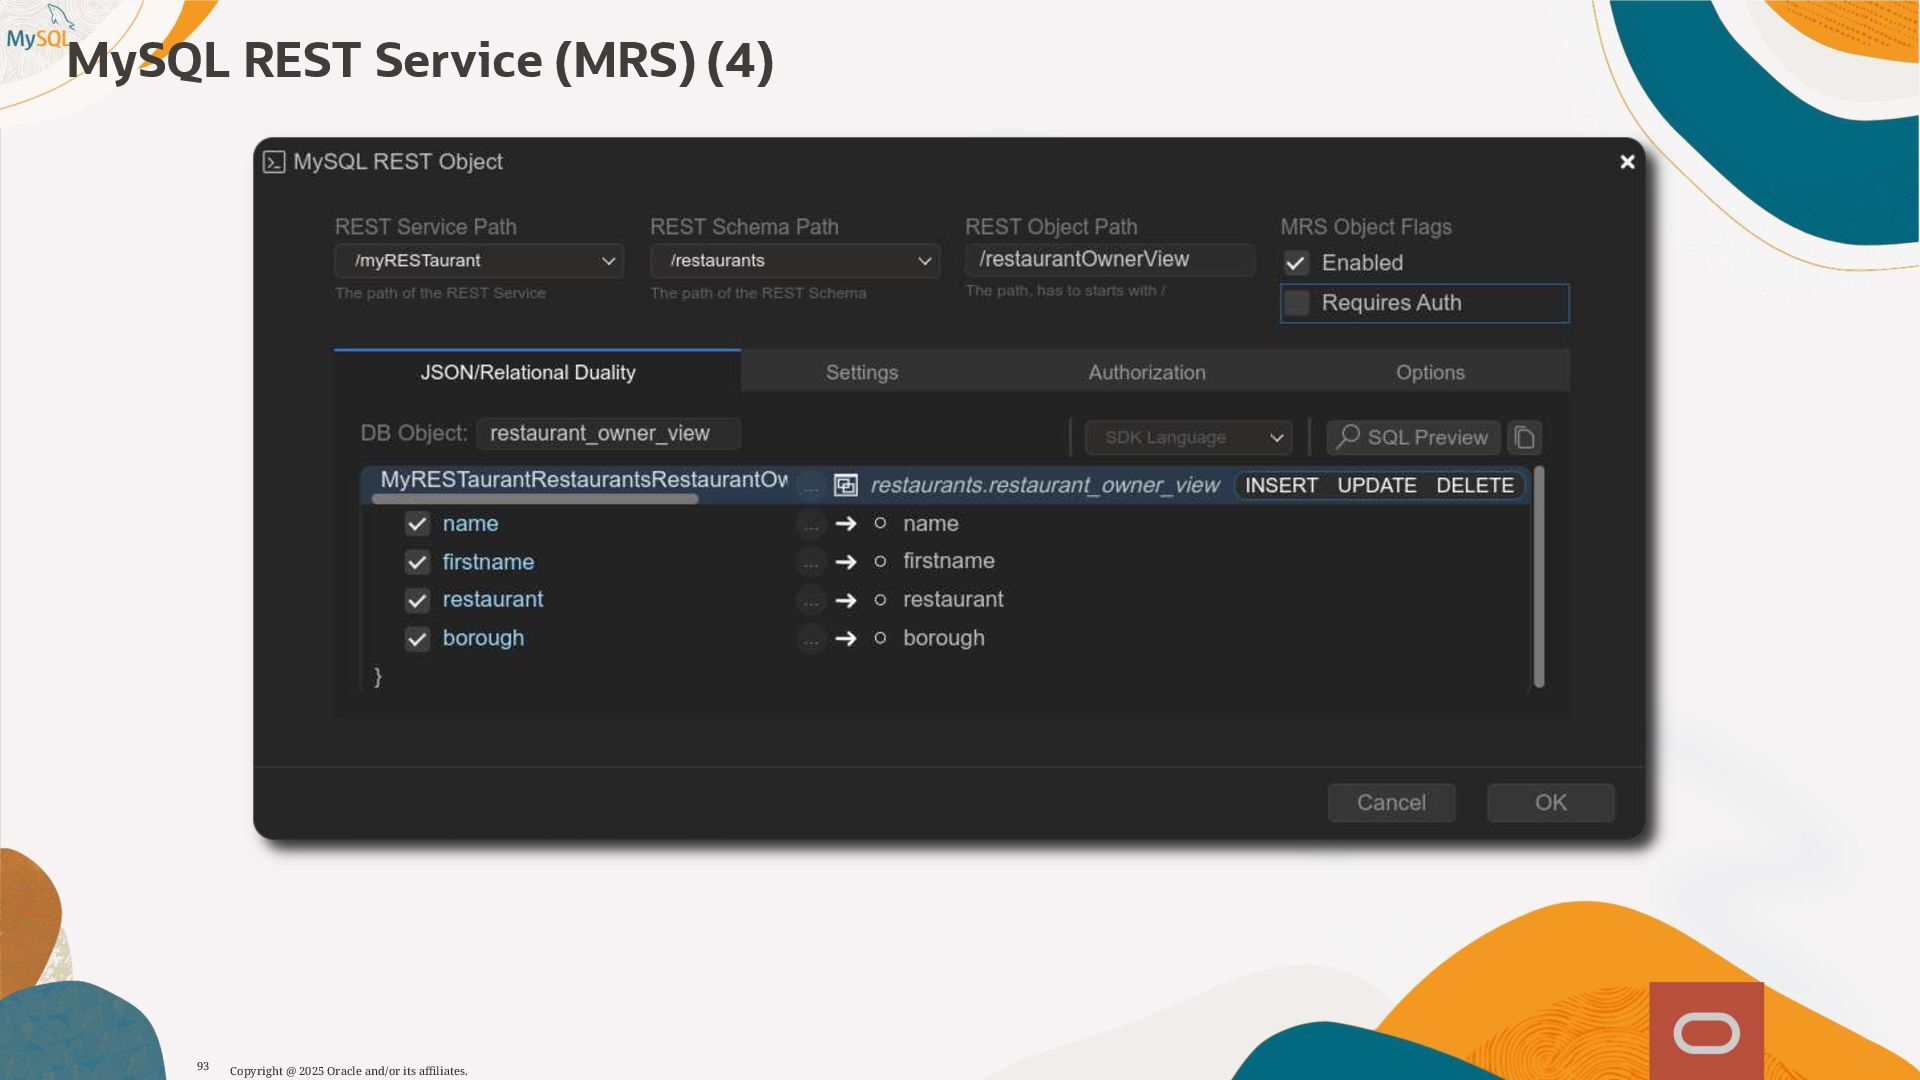Switch to the Authorization tab
This screenshot has width=1920, height=1080.
[1146, 372]
